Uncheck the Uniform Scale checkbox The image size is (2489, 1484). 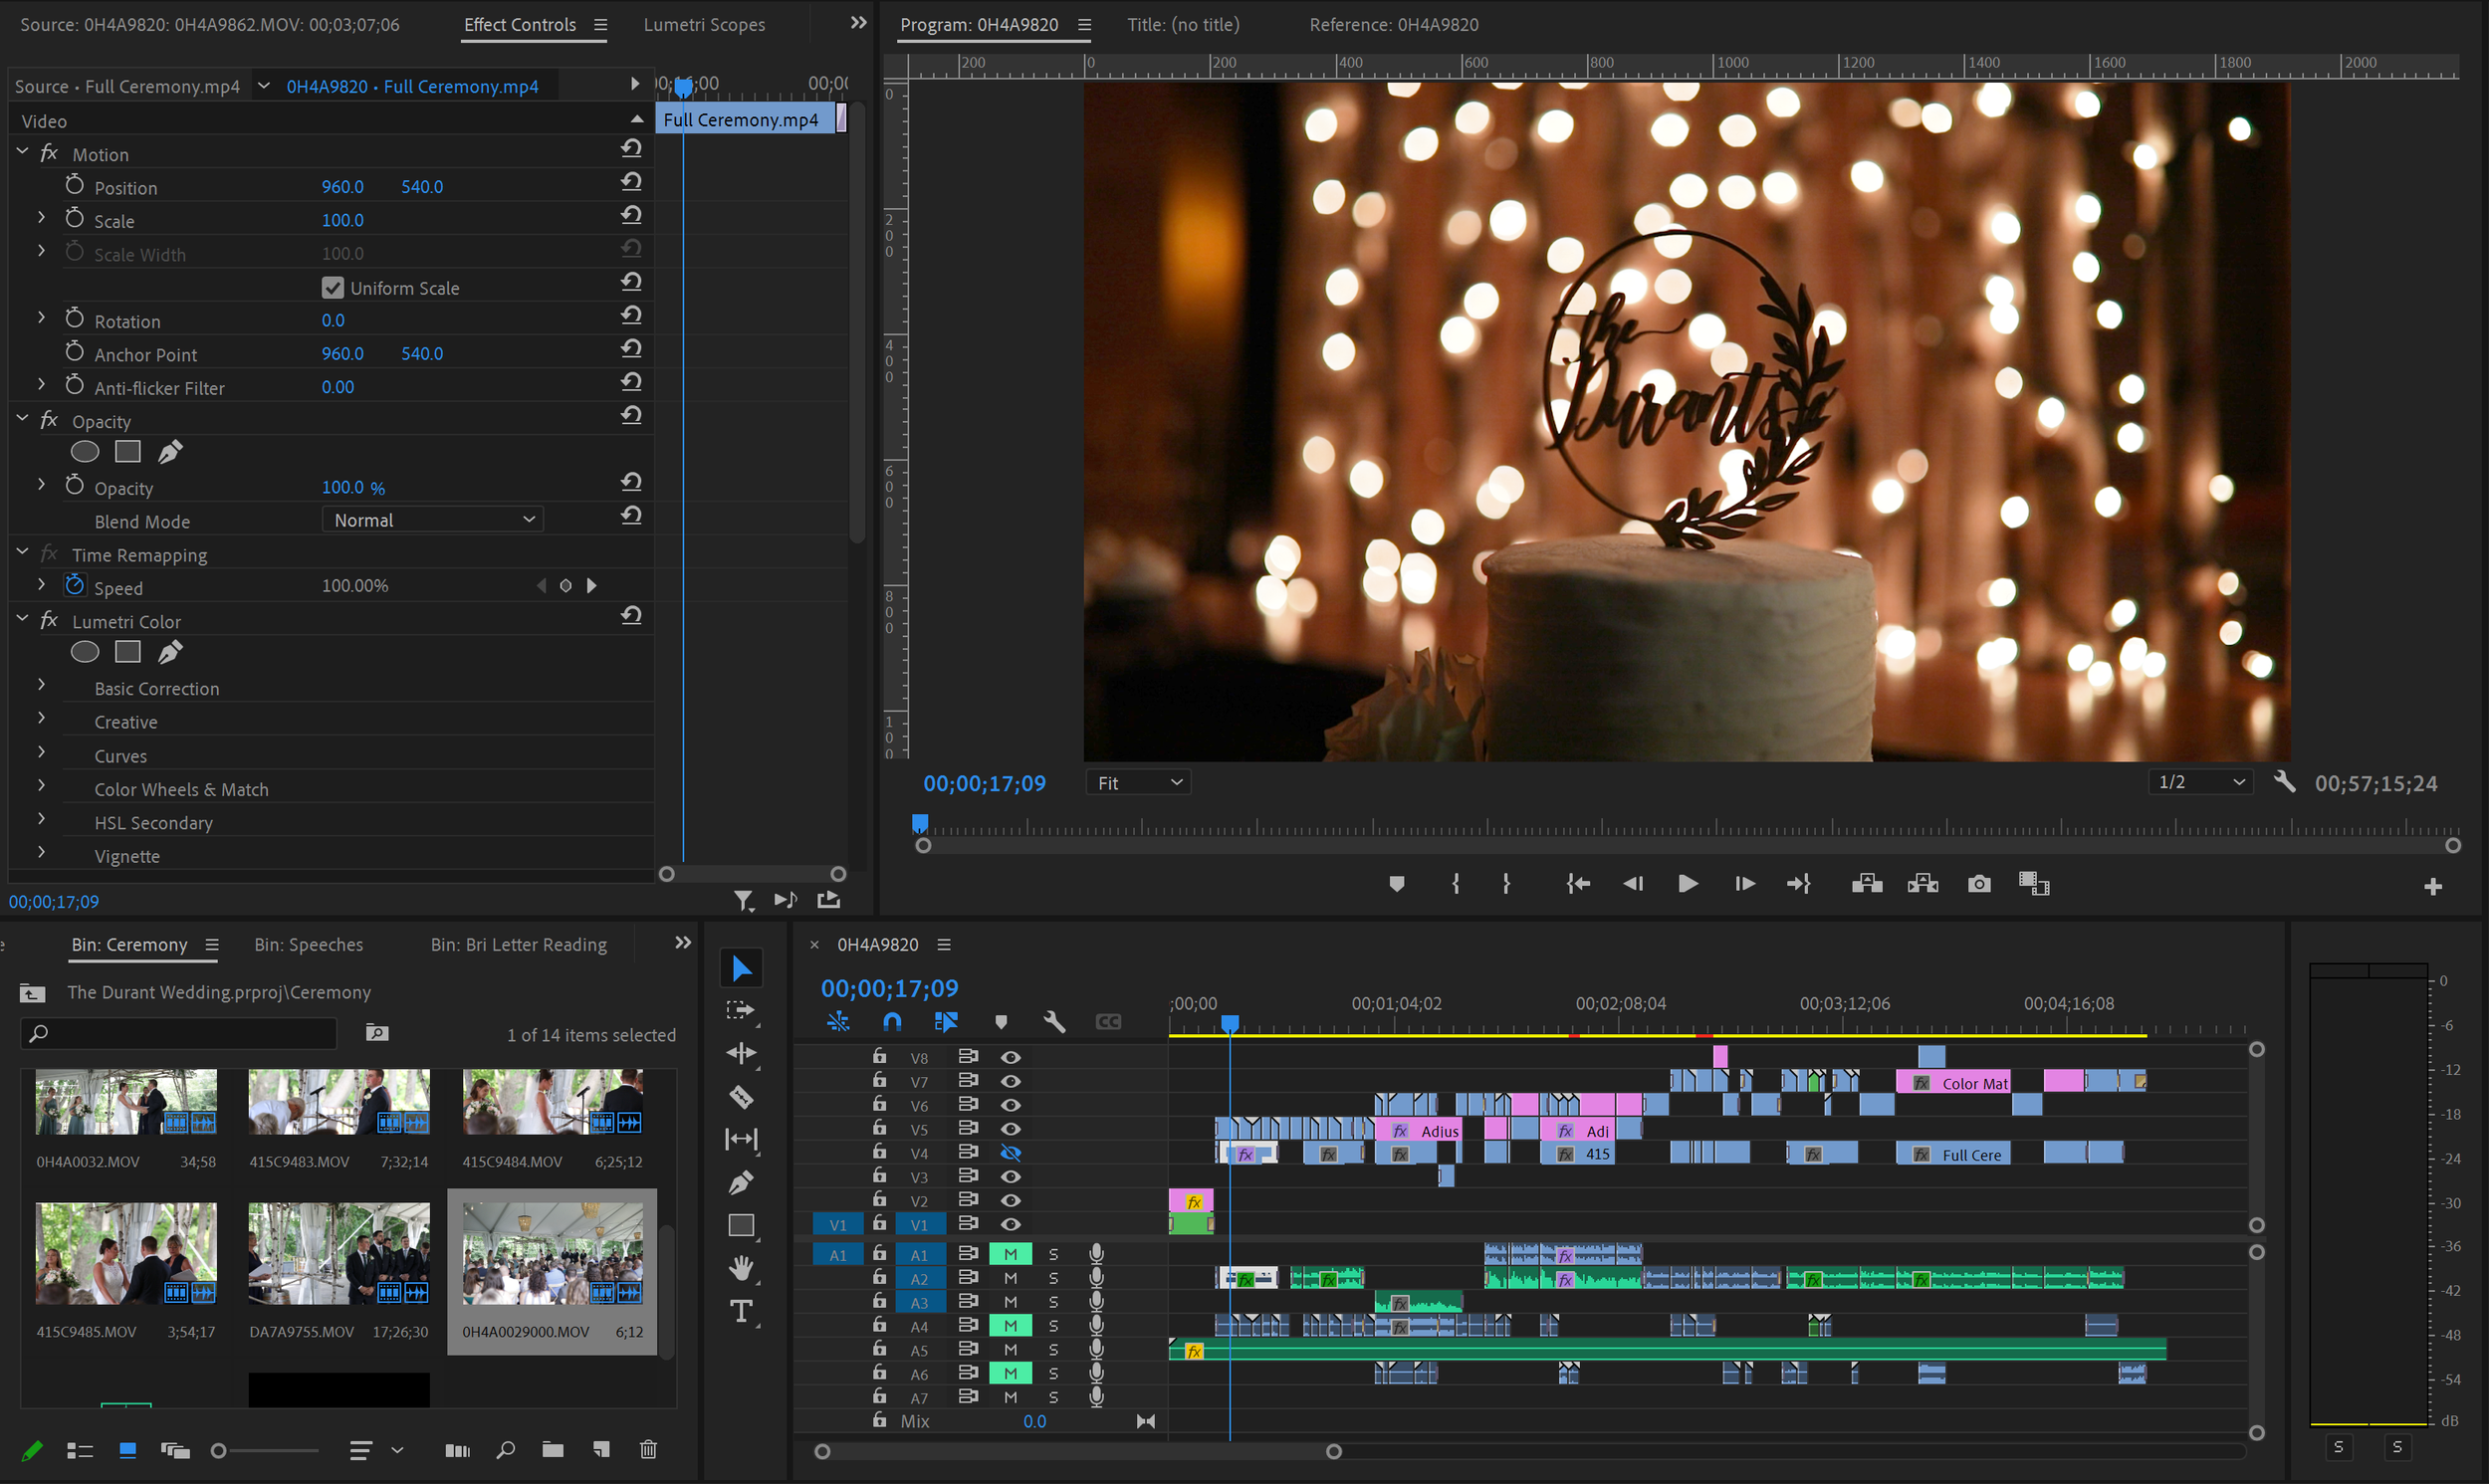(333, 288)
